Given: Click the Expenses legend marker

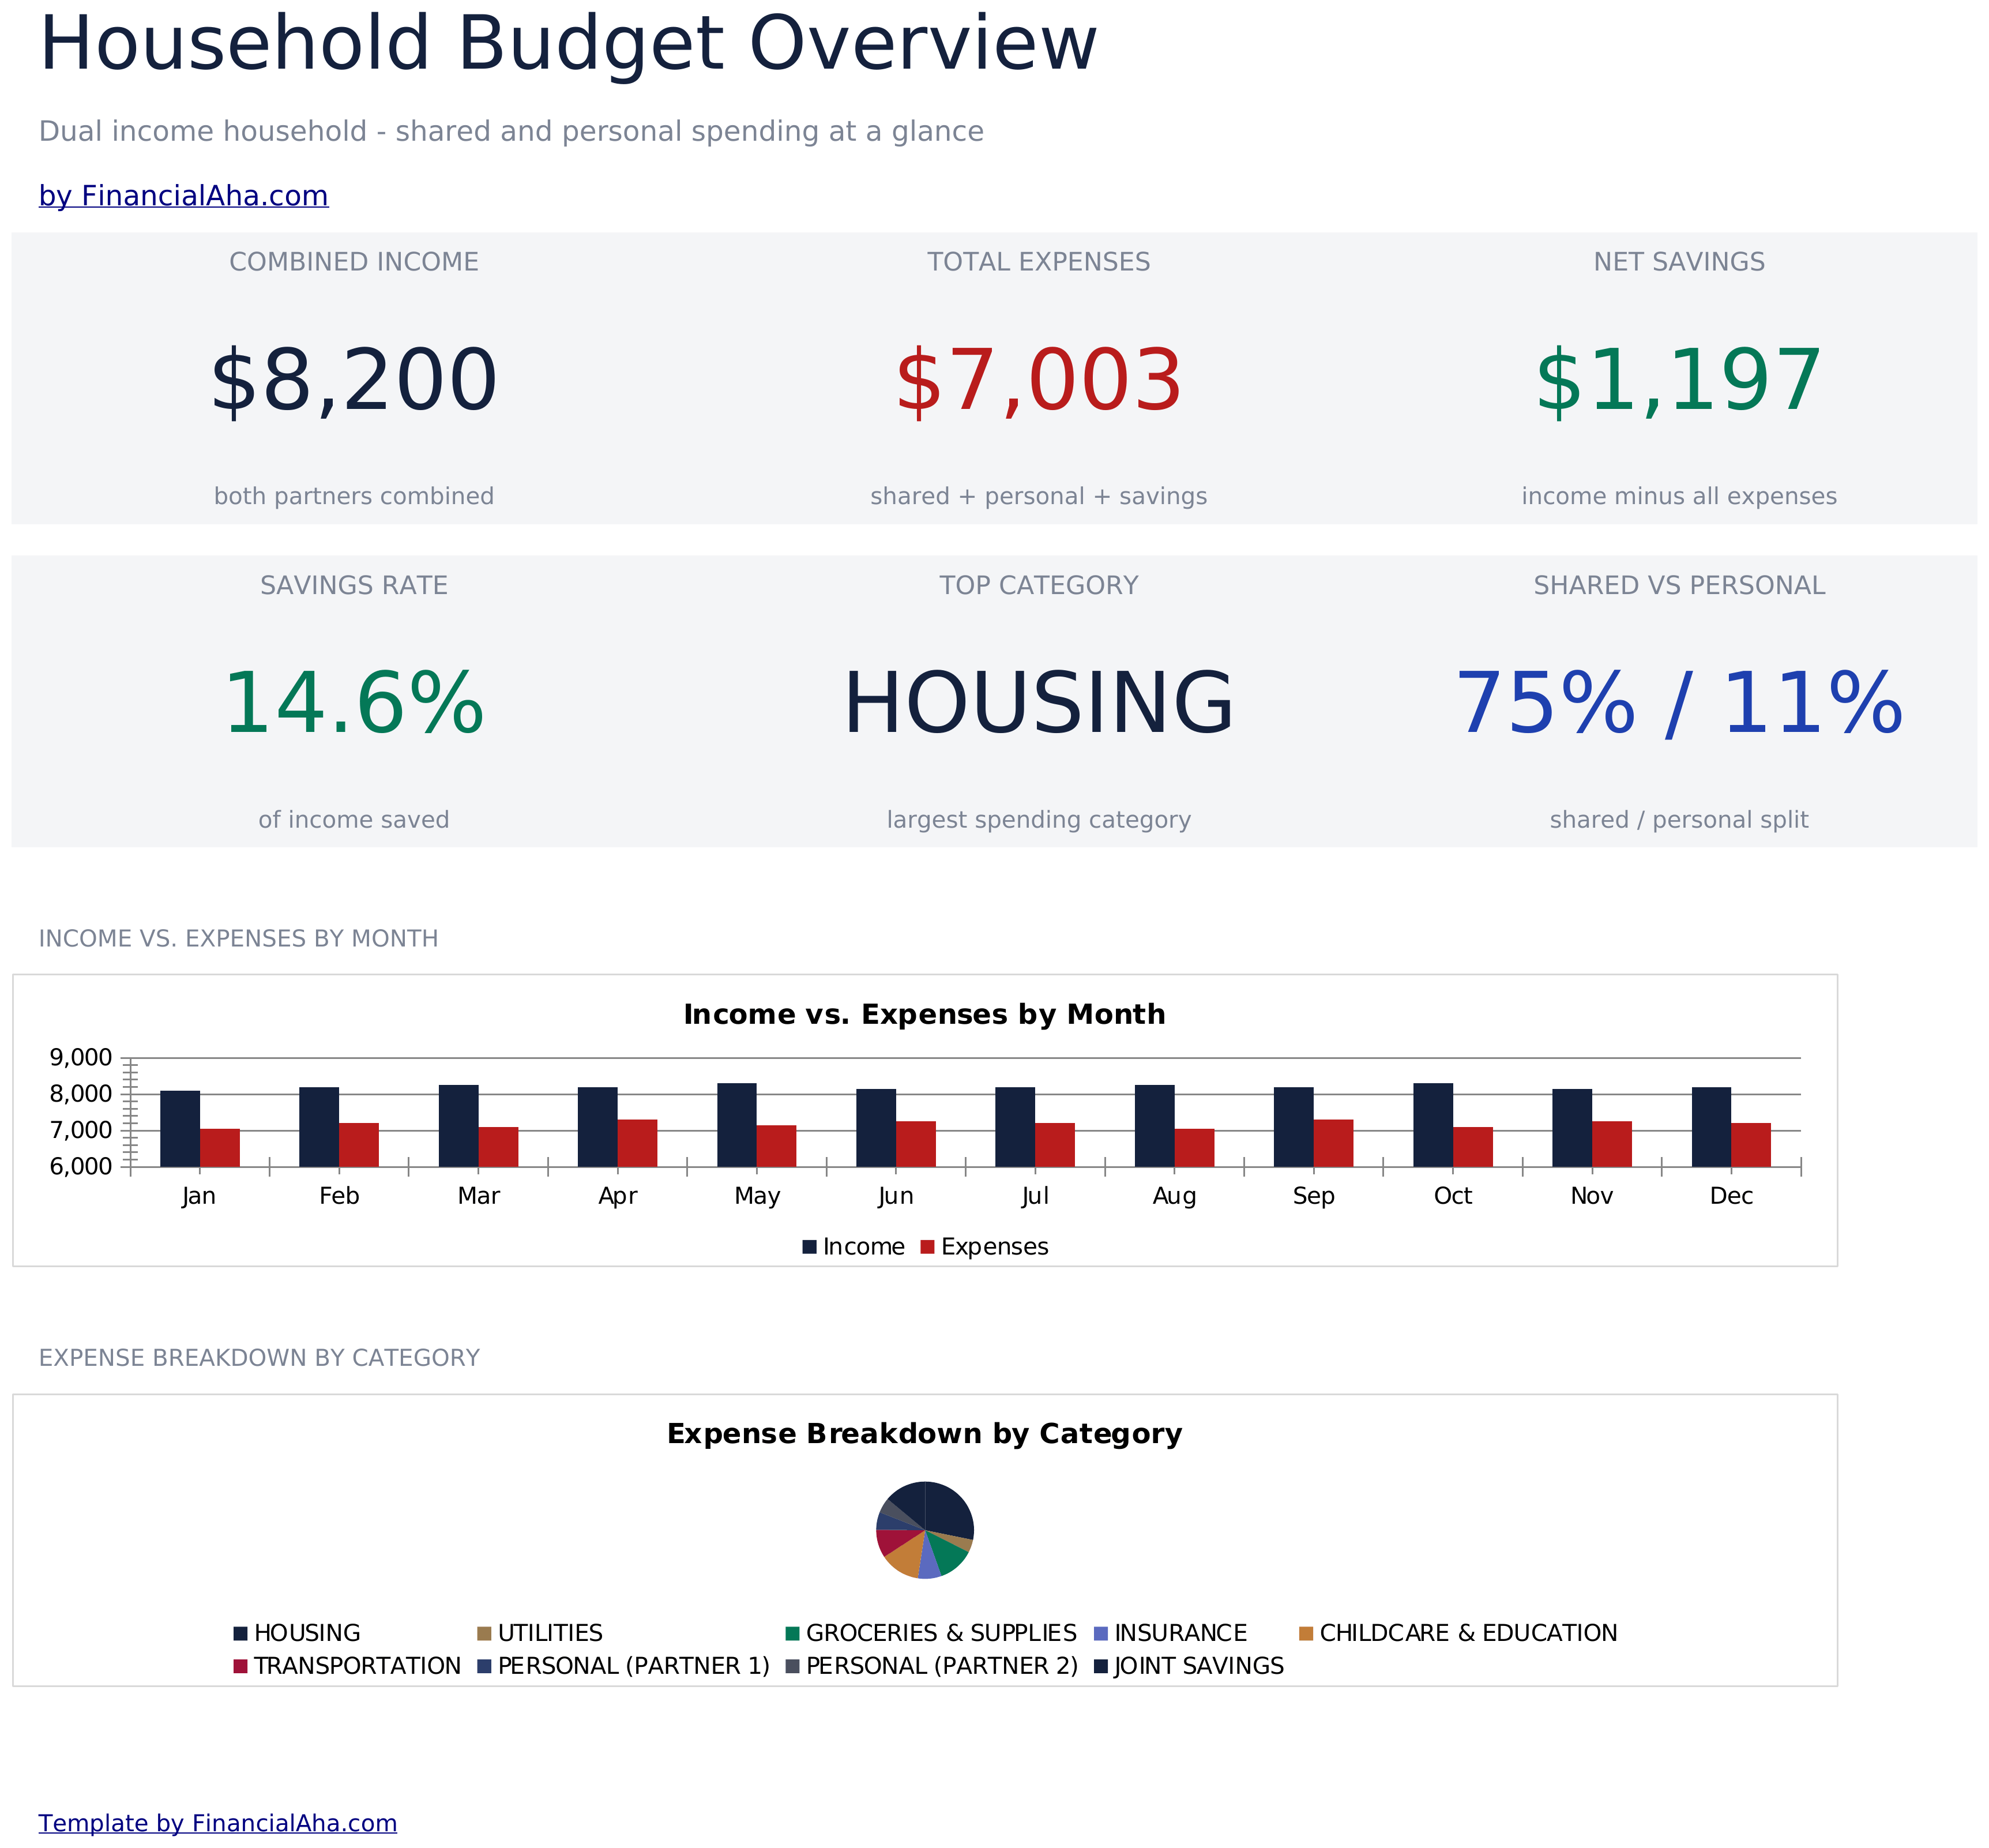Looking at the screenshot, I should pyautogui.click(x=927, y=1247).
